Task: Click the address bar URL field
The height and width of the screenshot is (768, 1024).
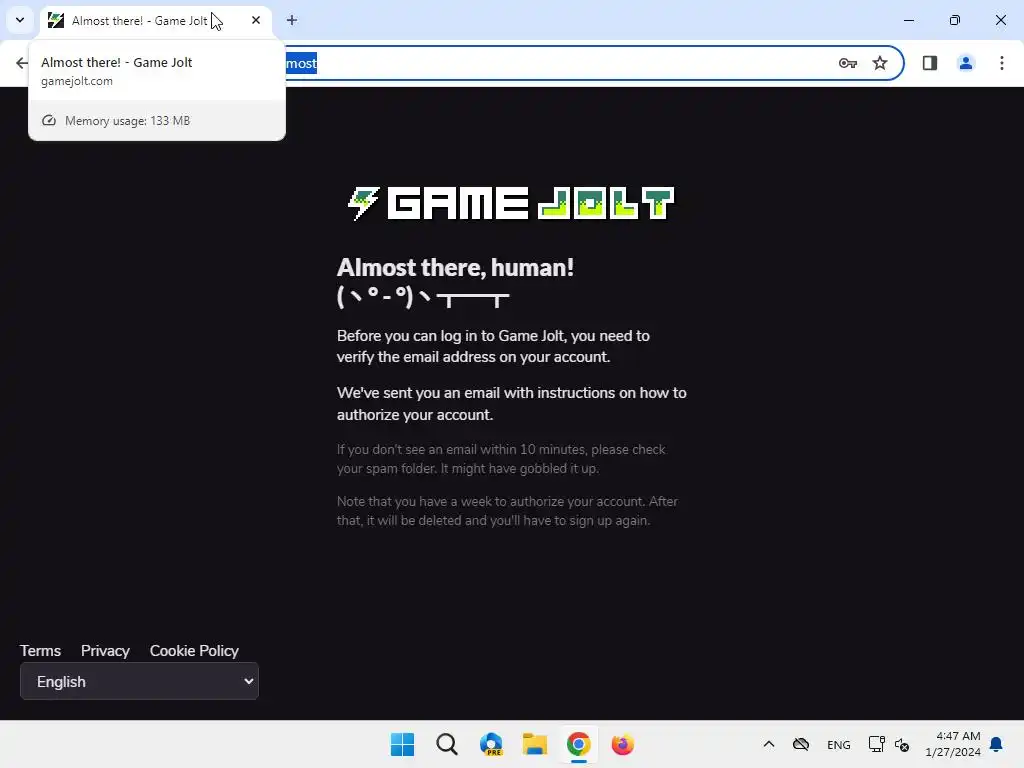Action: [562, 63]
